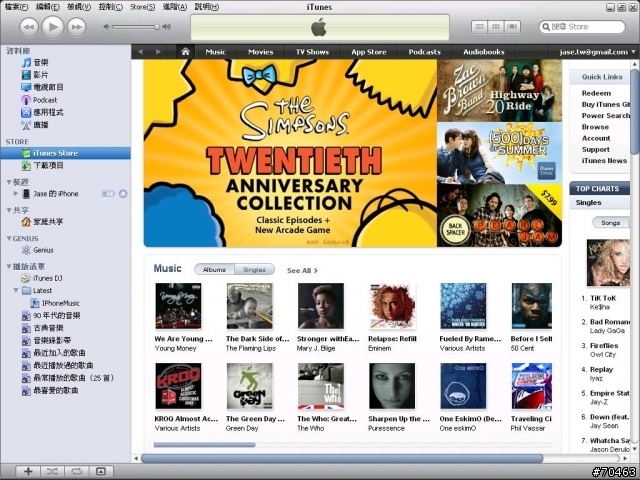This screenshot has height=480, width=640.
Task: Collapse the 播放清單 playlists section
Action: [9, 267]
